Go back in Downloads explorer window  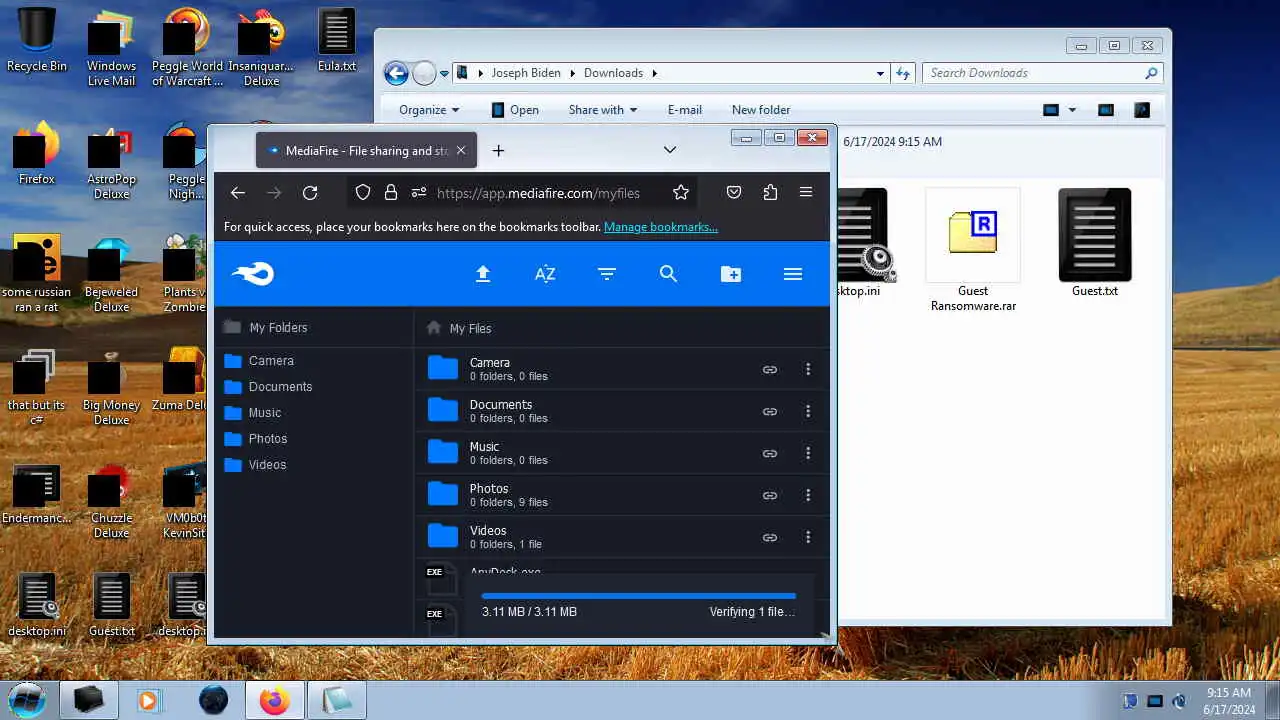coord(396,73)
